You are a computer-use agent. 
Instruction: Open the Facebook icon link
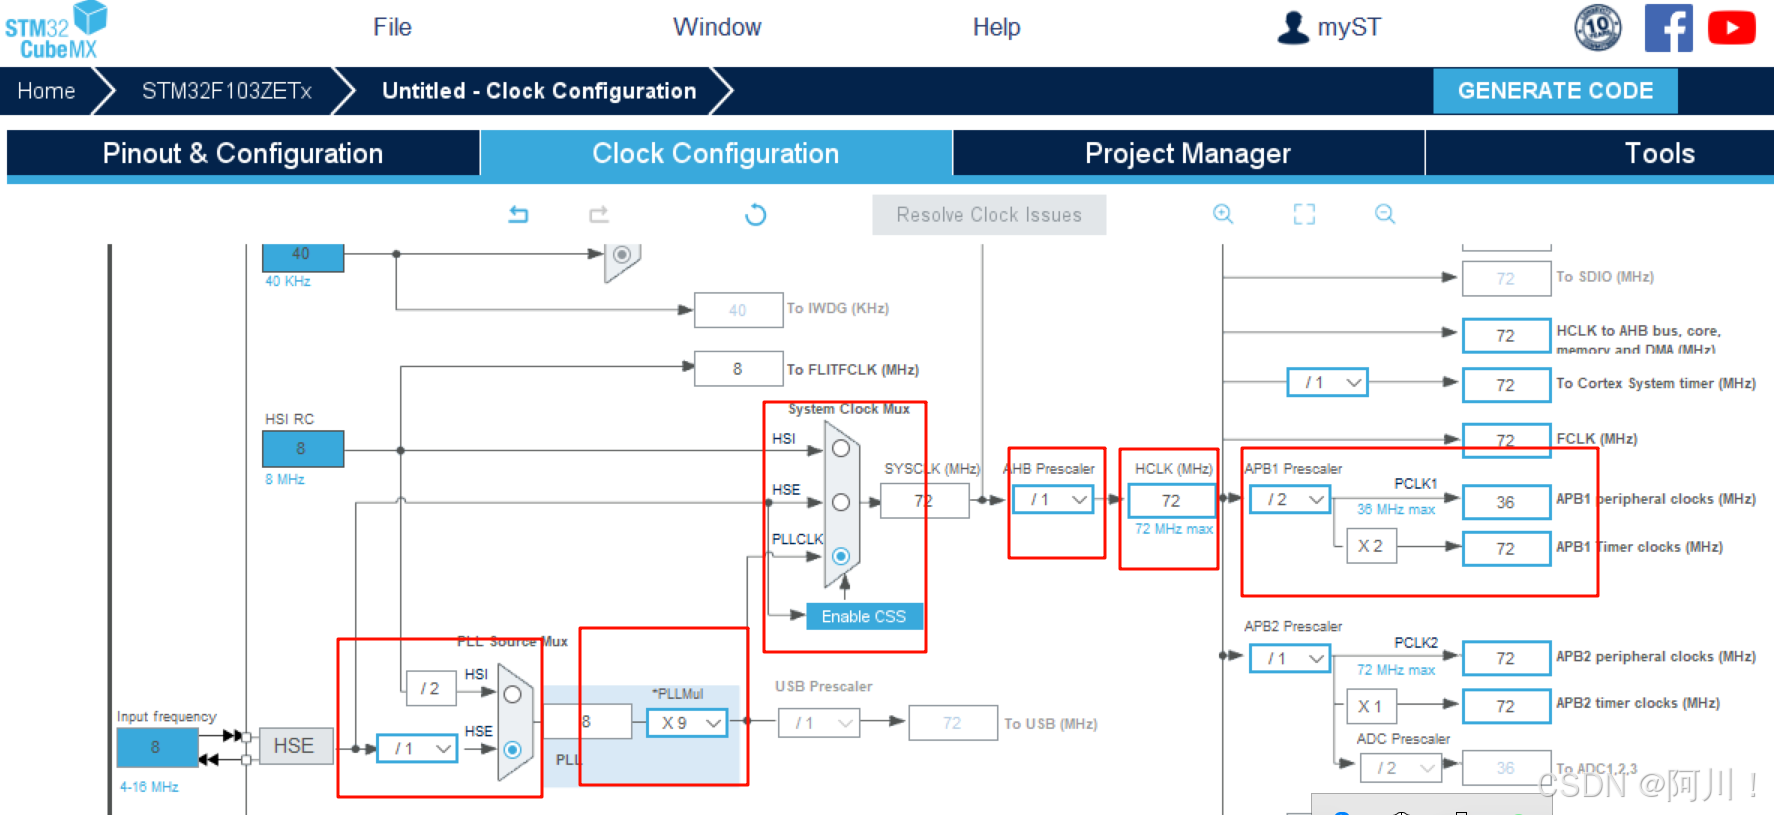tap(1668, 28)
